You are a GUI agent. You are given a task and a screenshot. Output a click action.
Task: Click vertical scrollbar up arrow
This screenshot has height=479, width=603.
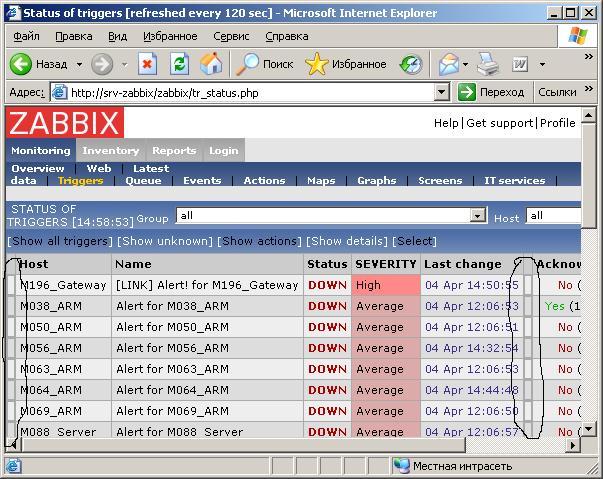pos(589,115)
